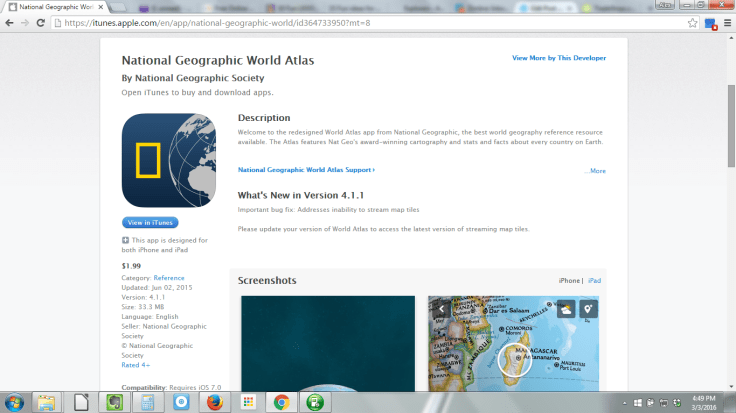Open View More by This Developer link
Viewport: 736px width, 413px height.
(x=559, y=58)
